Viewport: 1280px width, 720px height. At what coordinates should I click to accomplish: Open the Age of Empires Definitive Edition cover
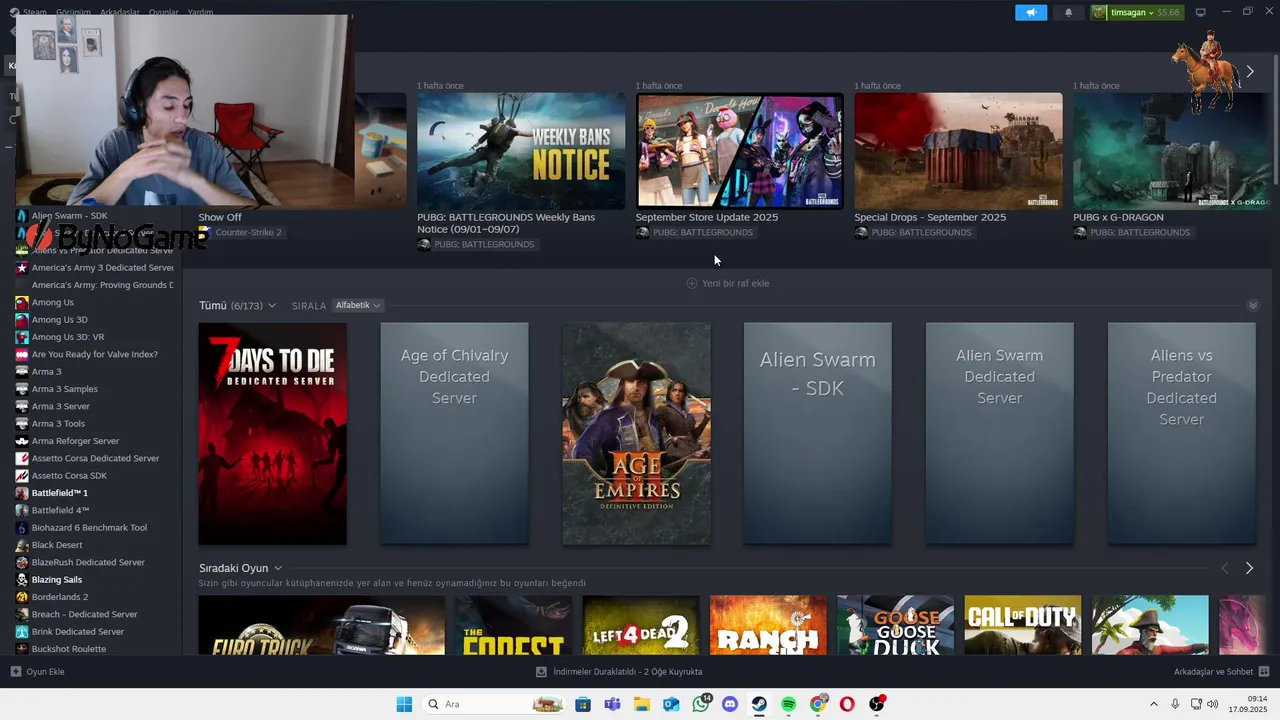coord(636,433)
